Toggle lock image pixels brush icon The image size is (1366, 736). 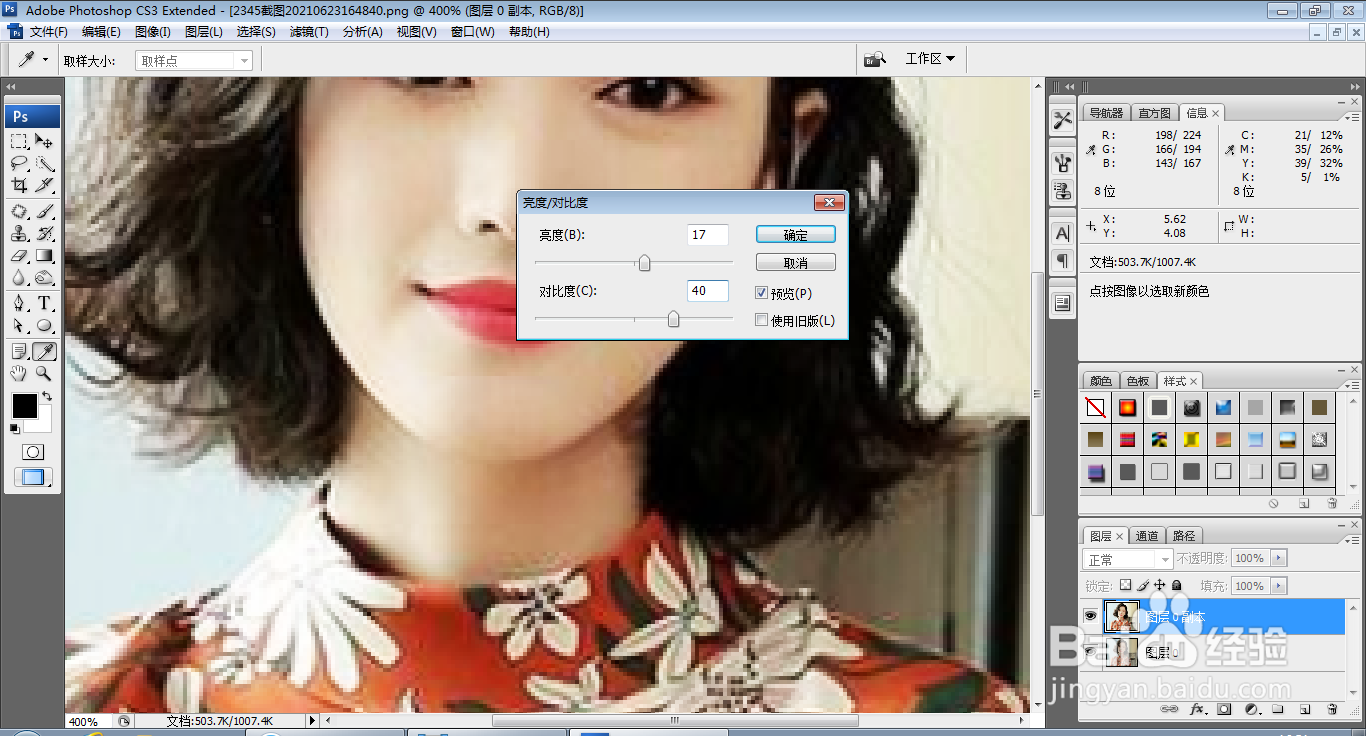tap(1143, 585)
